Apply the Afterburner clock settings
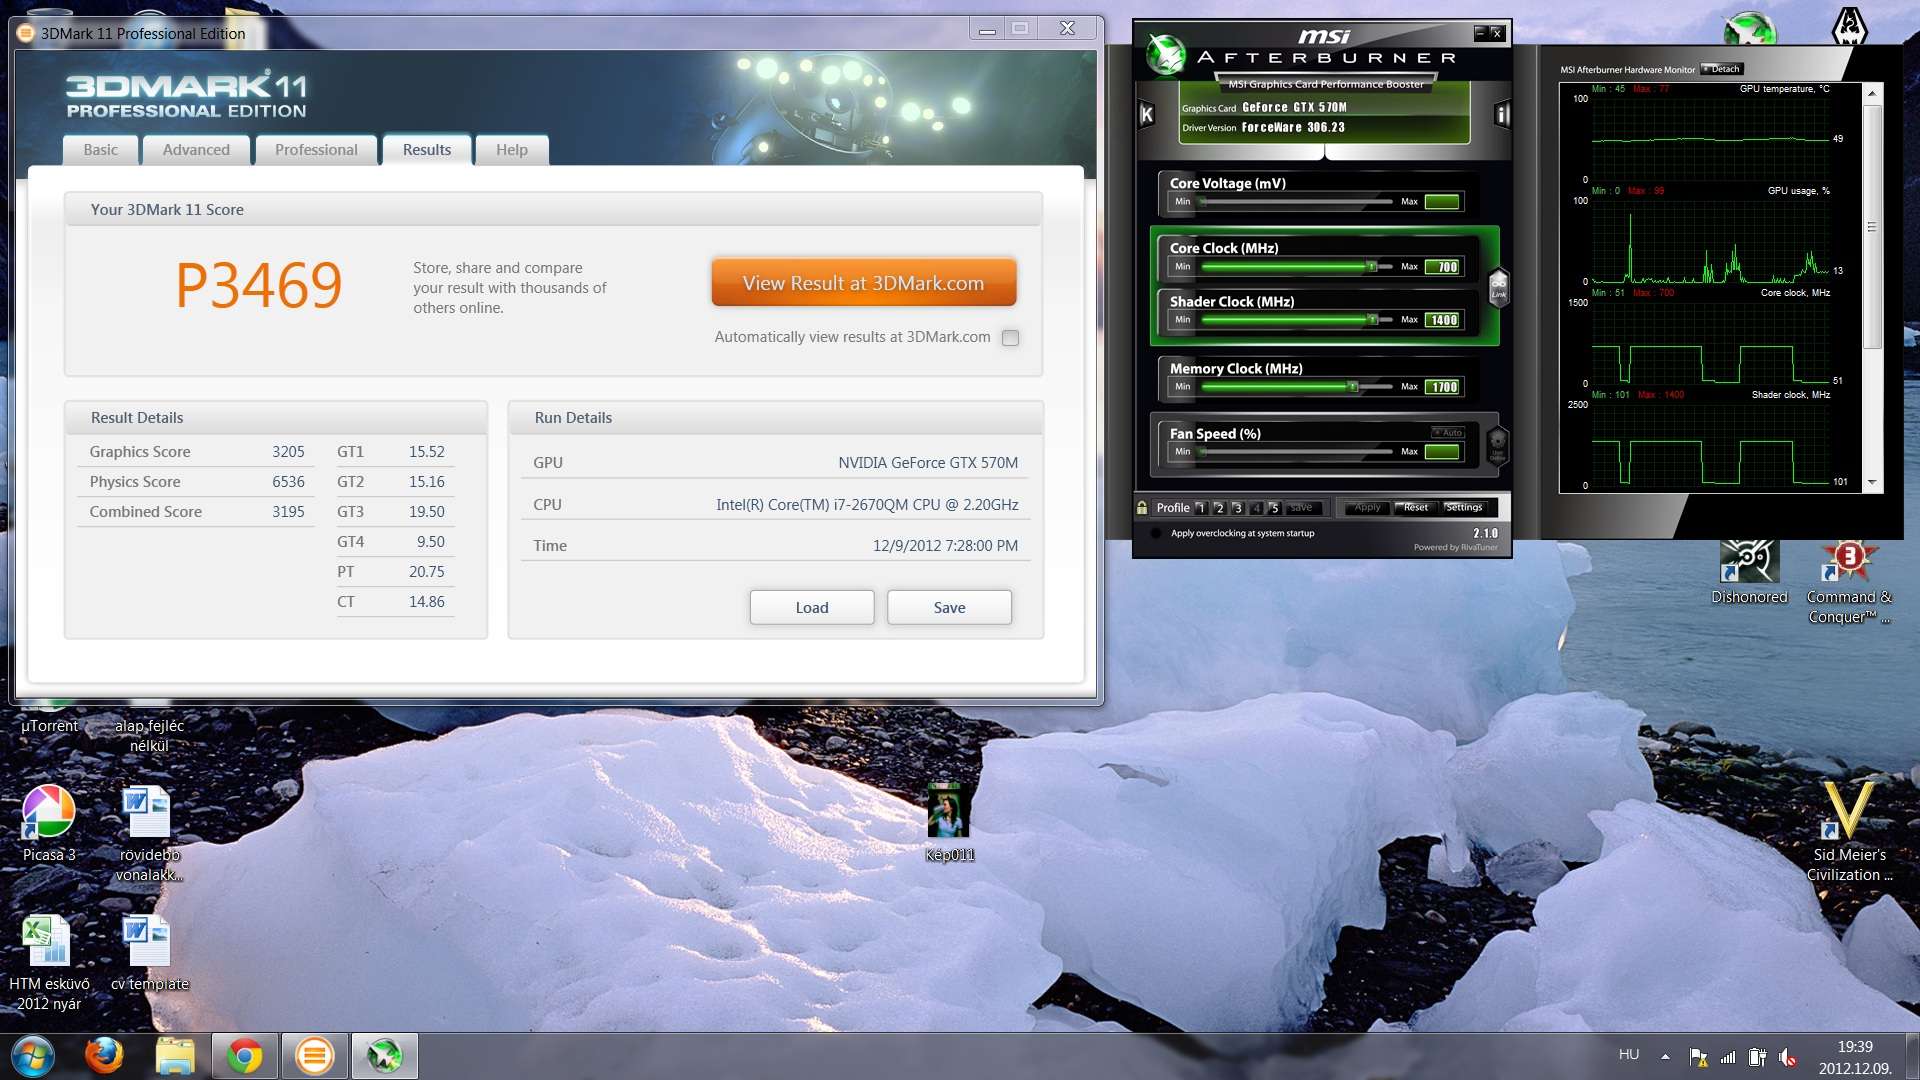The width and height of the screenshot is (1920, 1080). click(1366, 508)
